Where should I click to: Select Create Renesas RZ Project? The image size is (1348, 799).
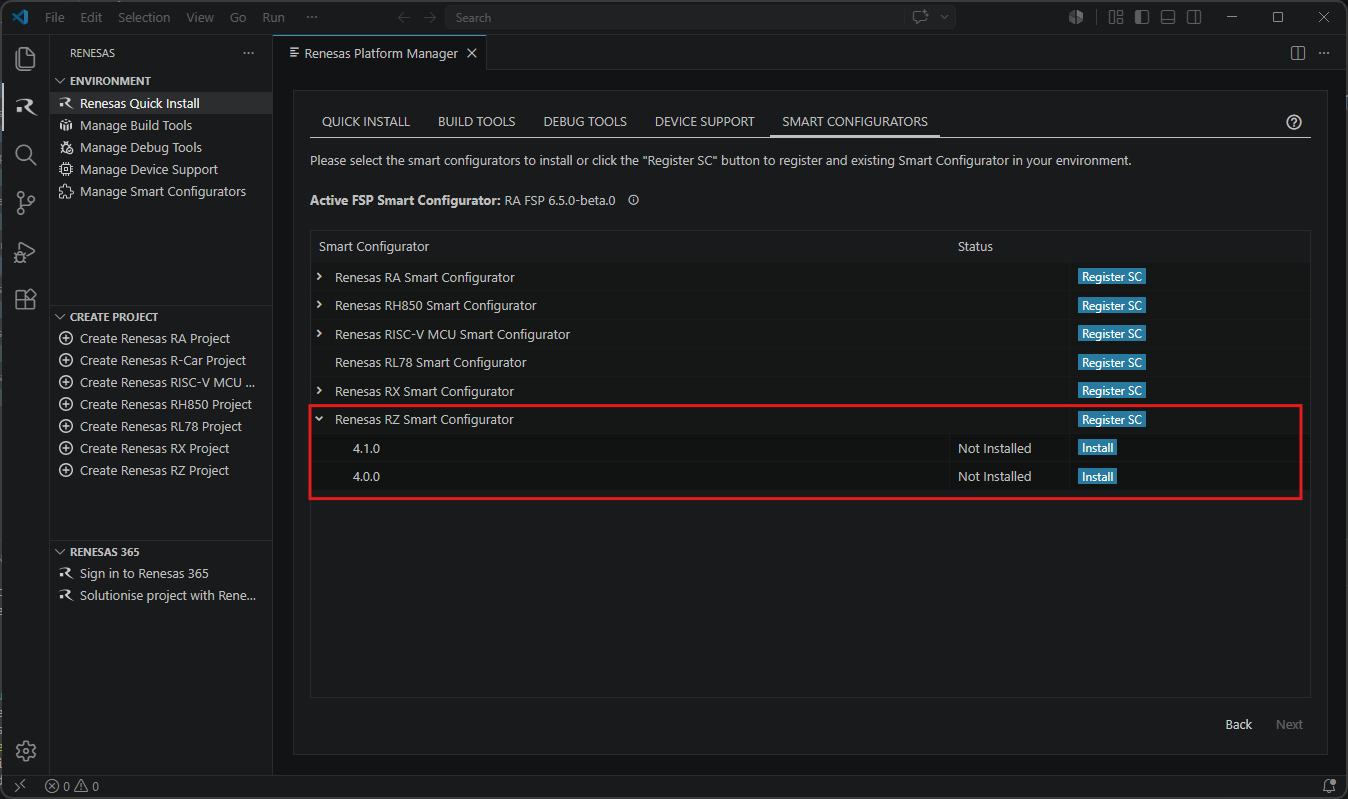[x=161, y=470]
